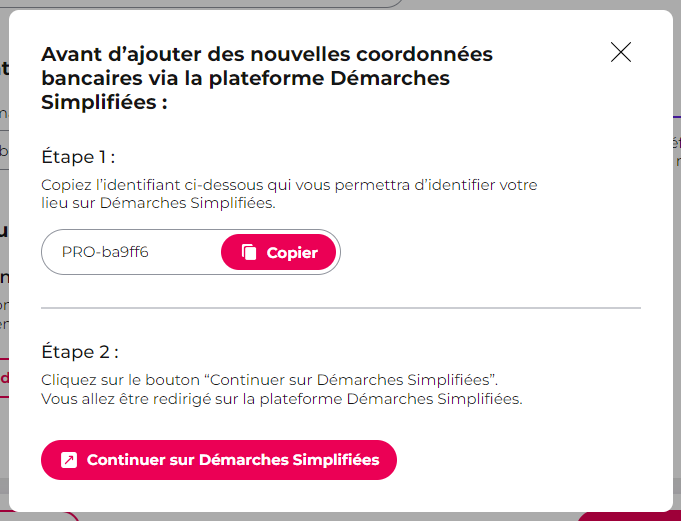The image size is (681, 521).
Task: Click the external-link arrow icon
Action: coord(69,460)
